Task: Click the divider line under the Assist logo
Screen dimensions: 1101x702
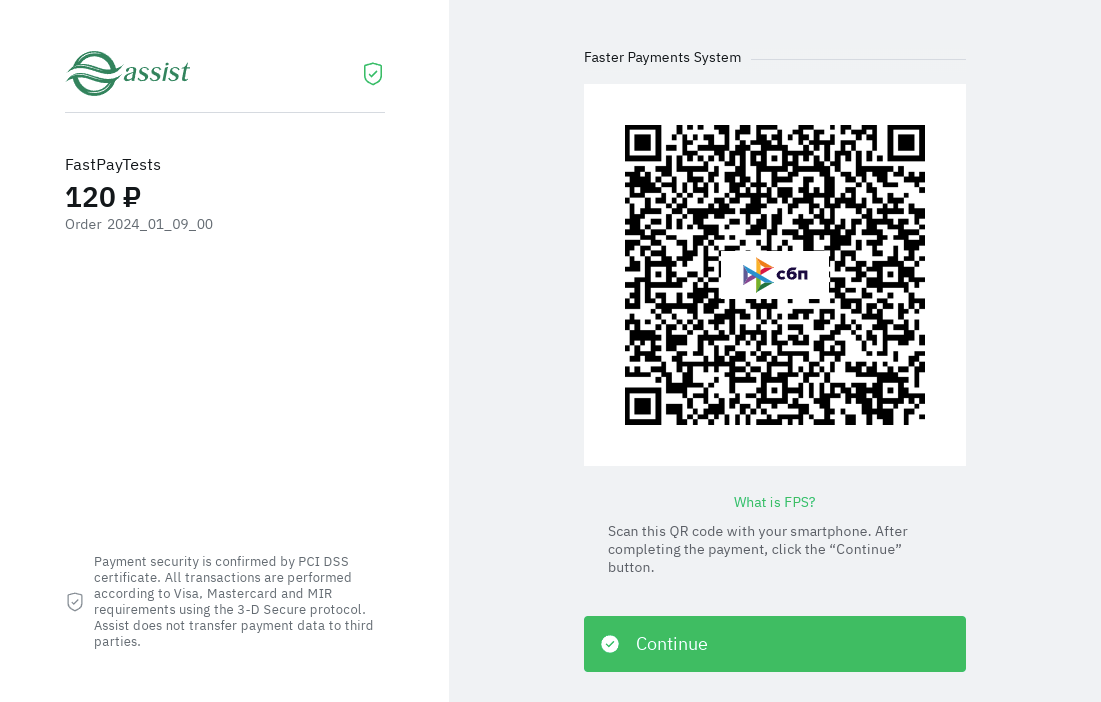Action: pyautogui.click(x=225, y=113)
